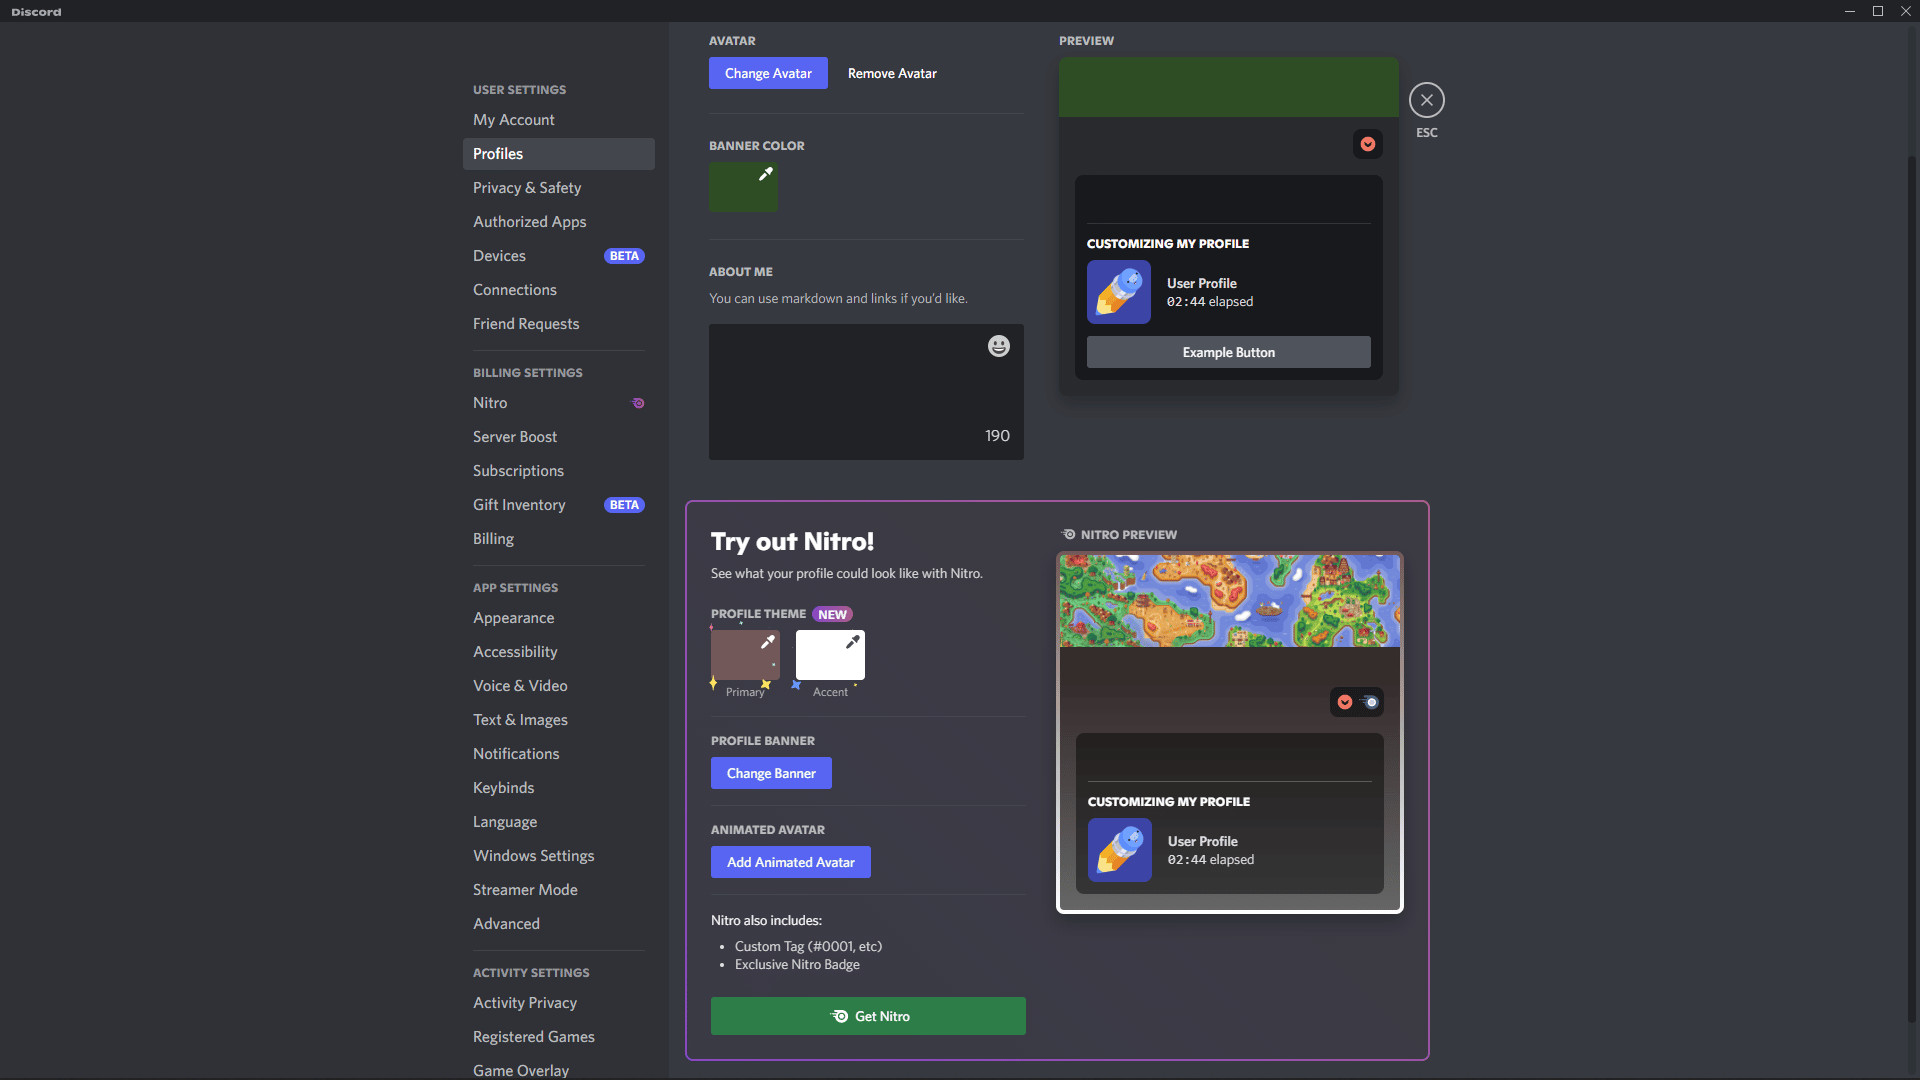1920x1080 pixels.
Task: Pick the Accent profile theme color
Action: pyautogui.click(x=830, y=655)
